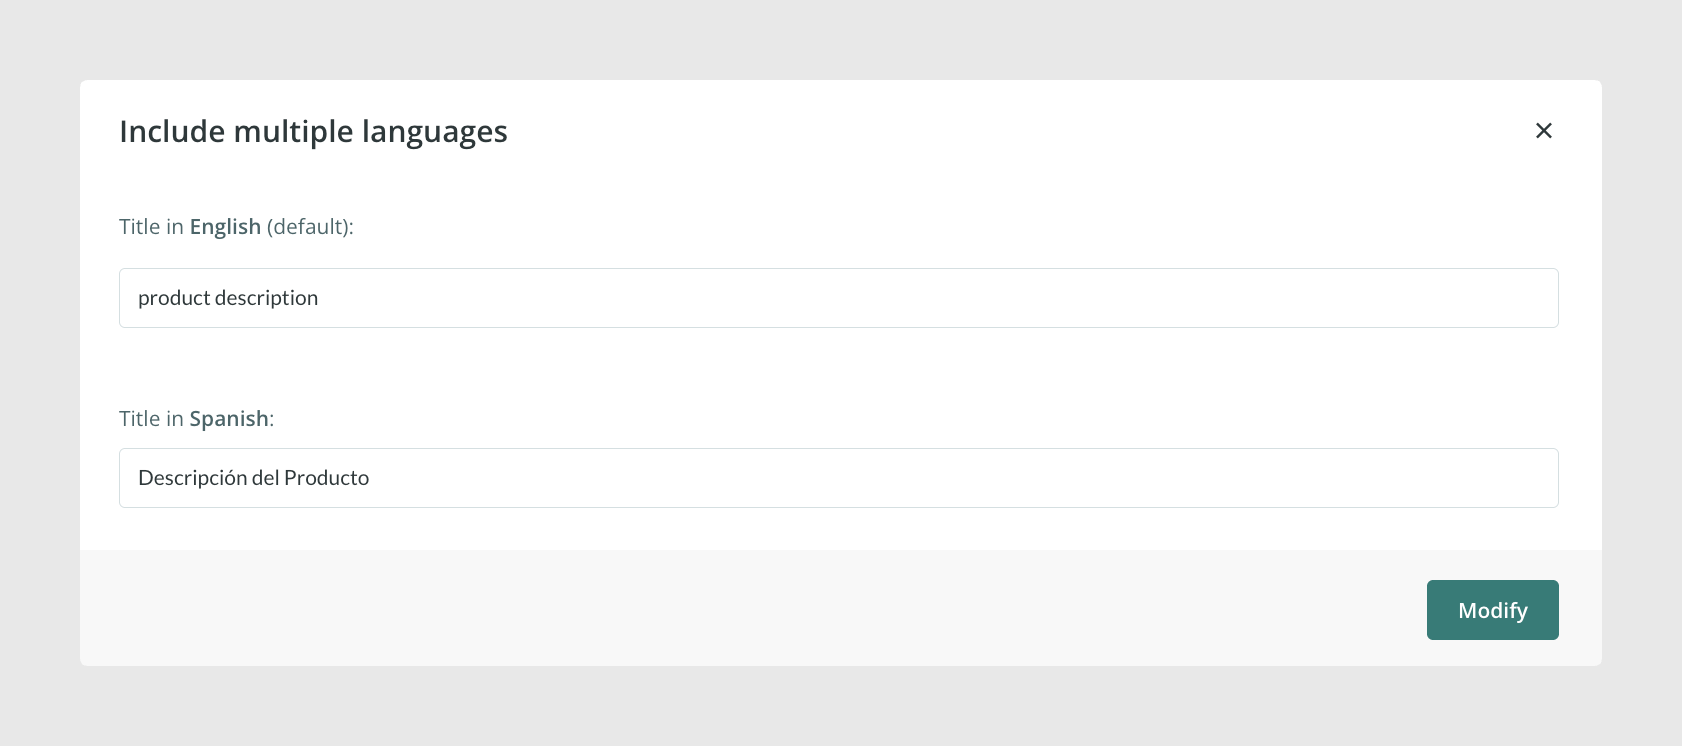Click the X icon beside the dialog title

point(1543,130)
